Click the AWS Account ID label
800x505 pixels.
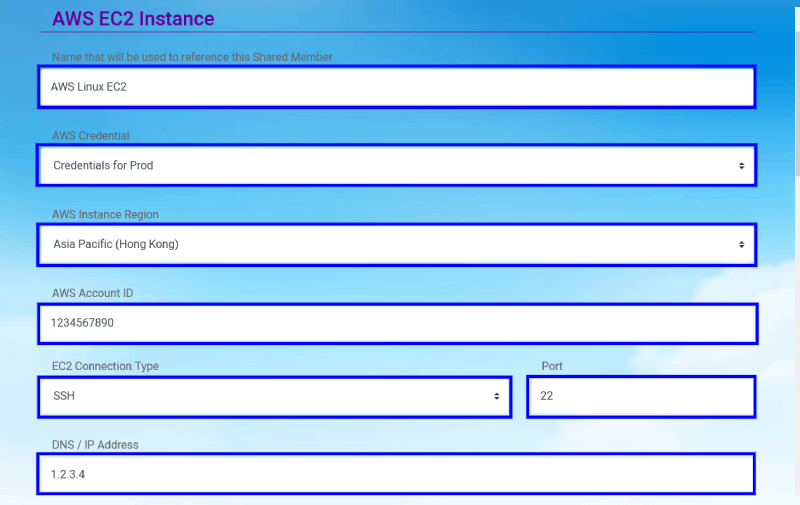pos(92,293)
